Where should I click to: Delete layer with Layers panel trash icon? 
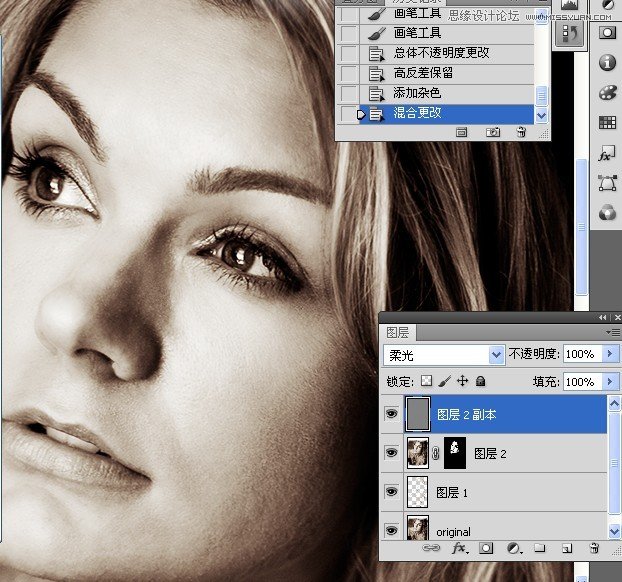594,548
